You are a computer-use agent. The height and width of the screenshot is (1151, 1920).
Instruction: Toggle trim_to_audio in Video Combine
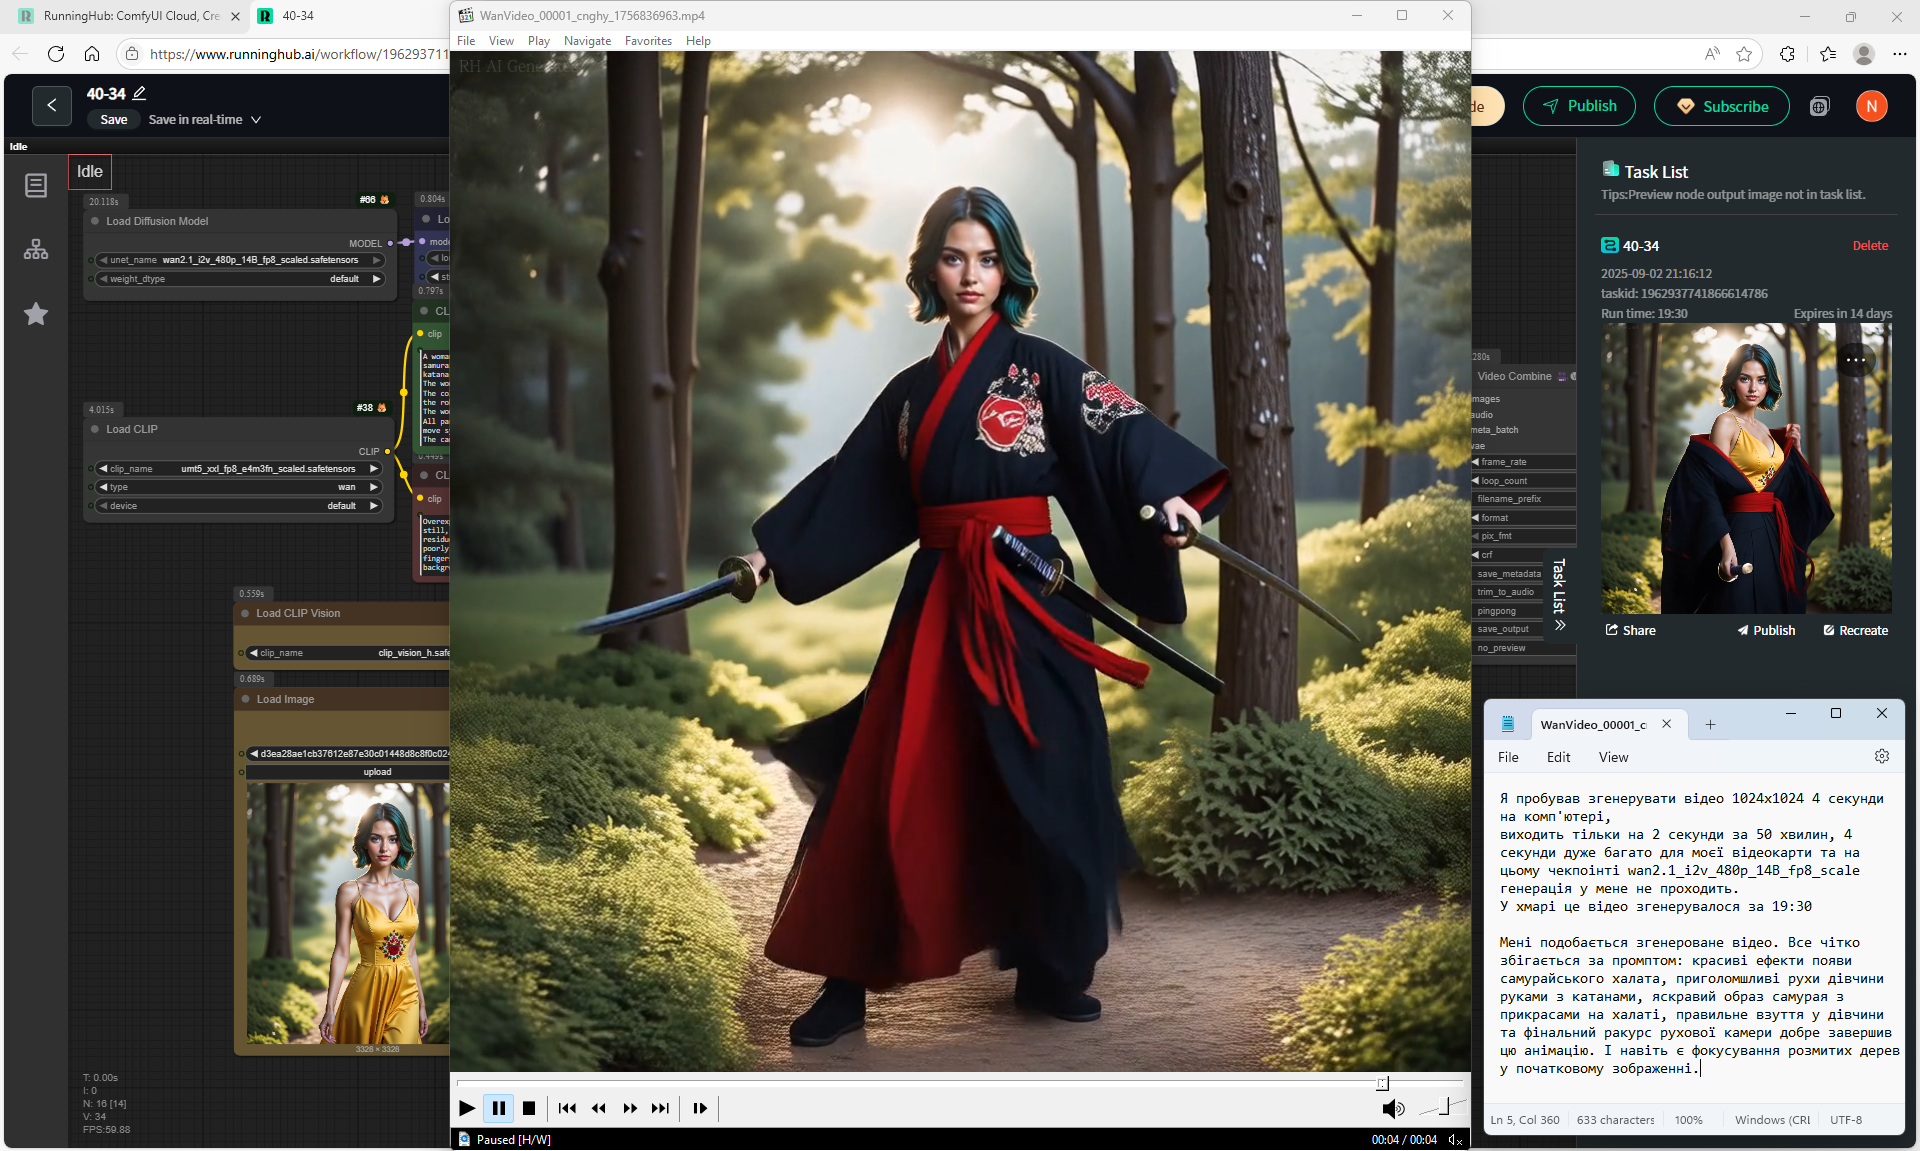pos(1509,592)
